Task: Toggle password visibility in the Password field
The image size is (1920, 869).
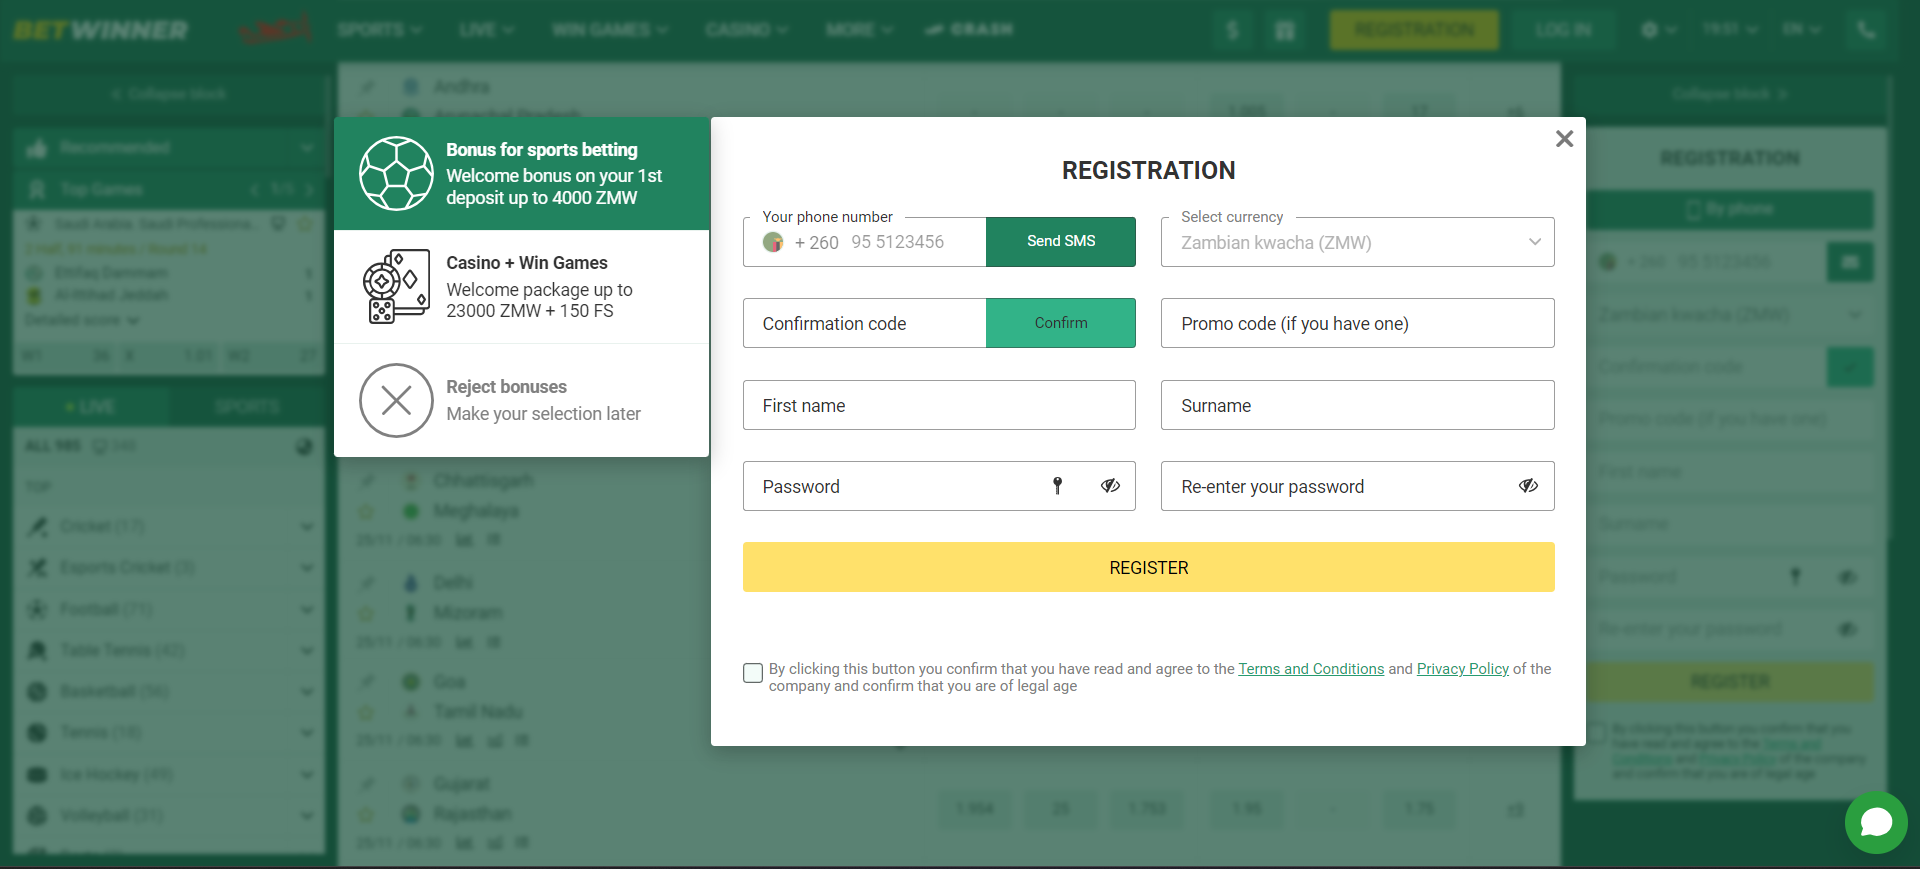Action: point(1110,486)
